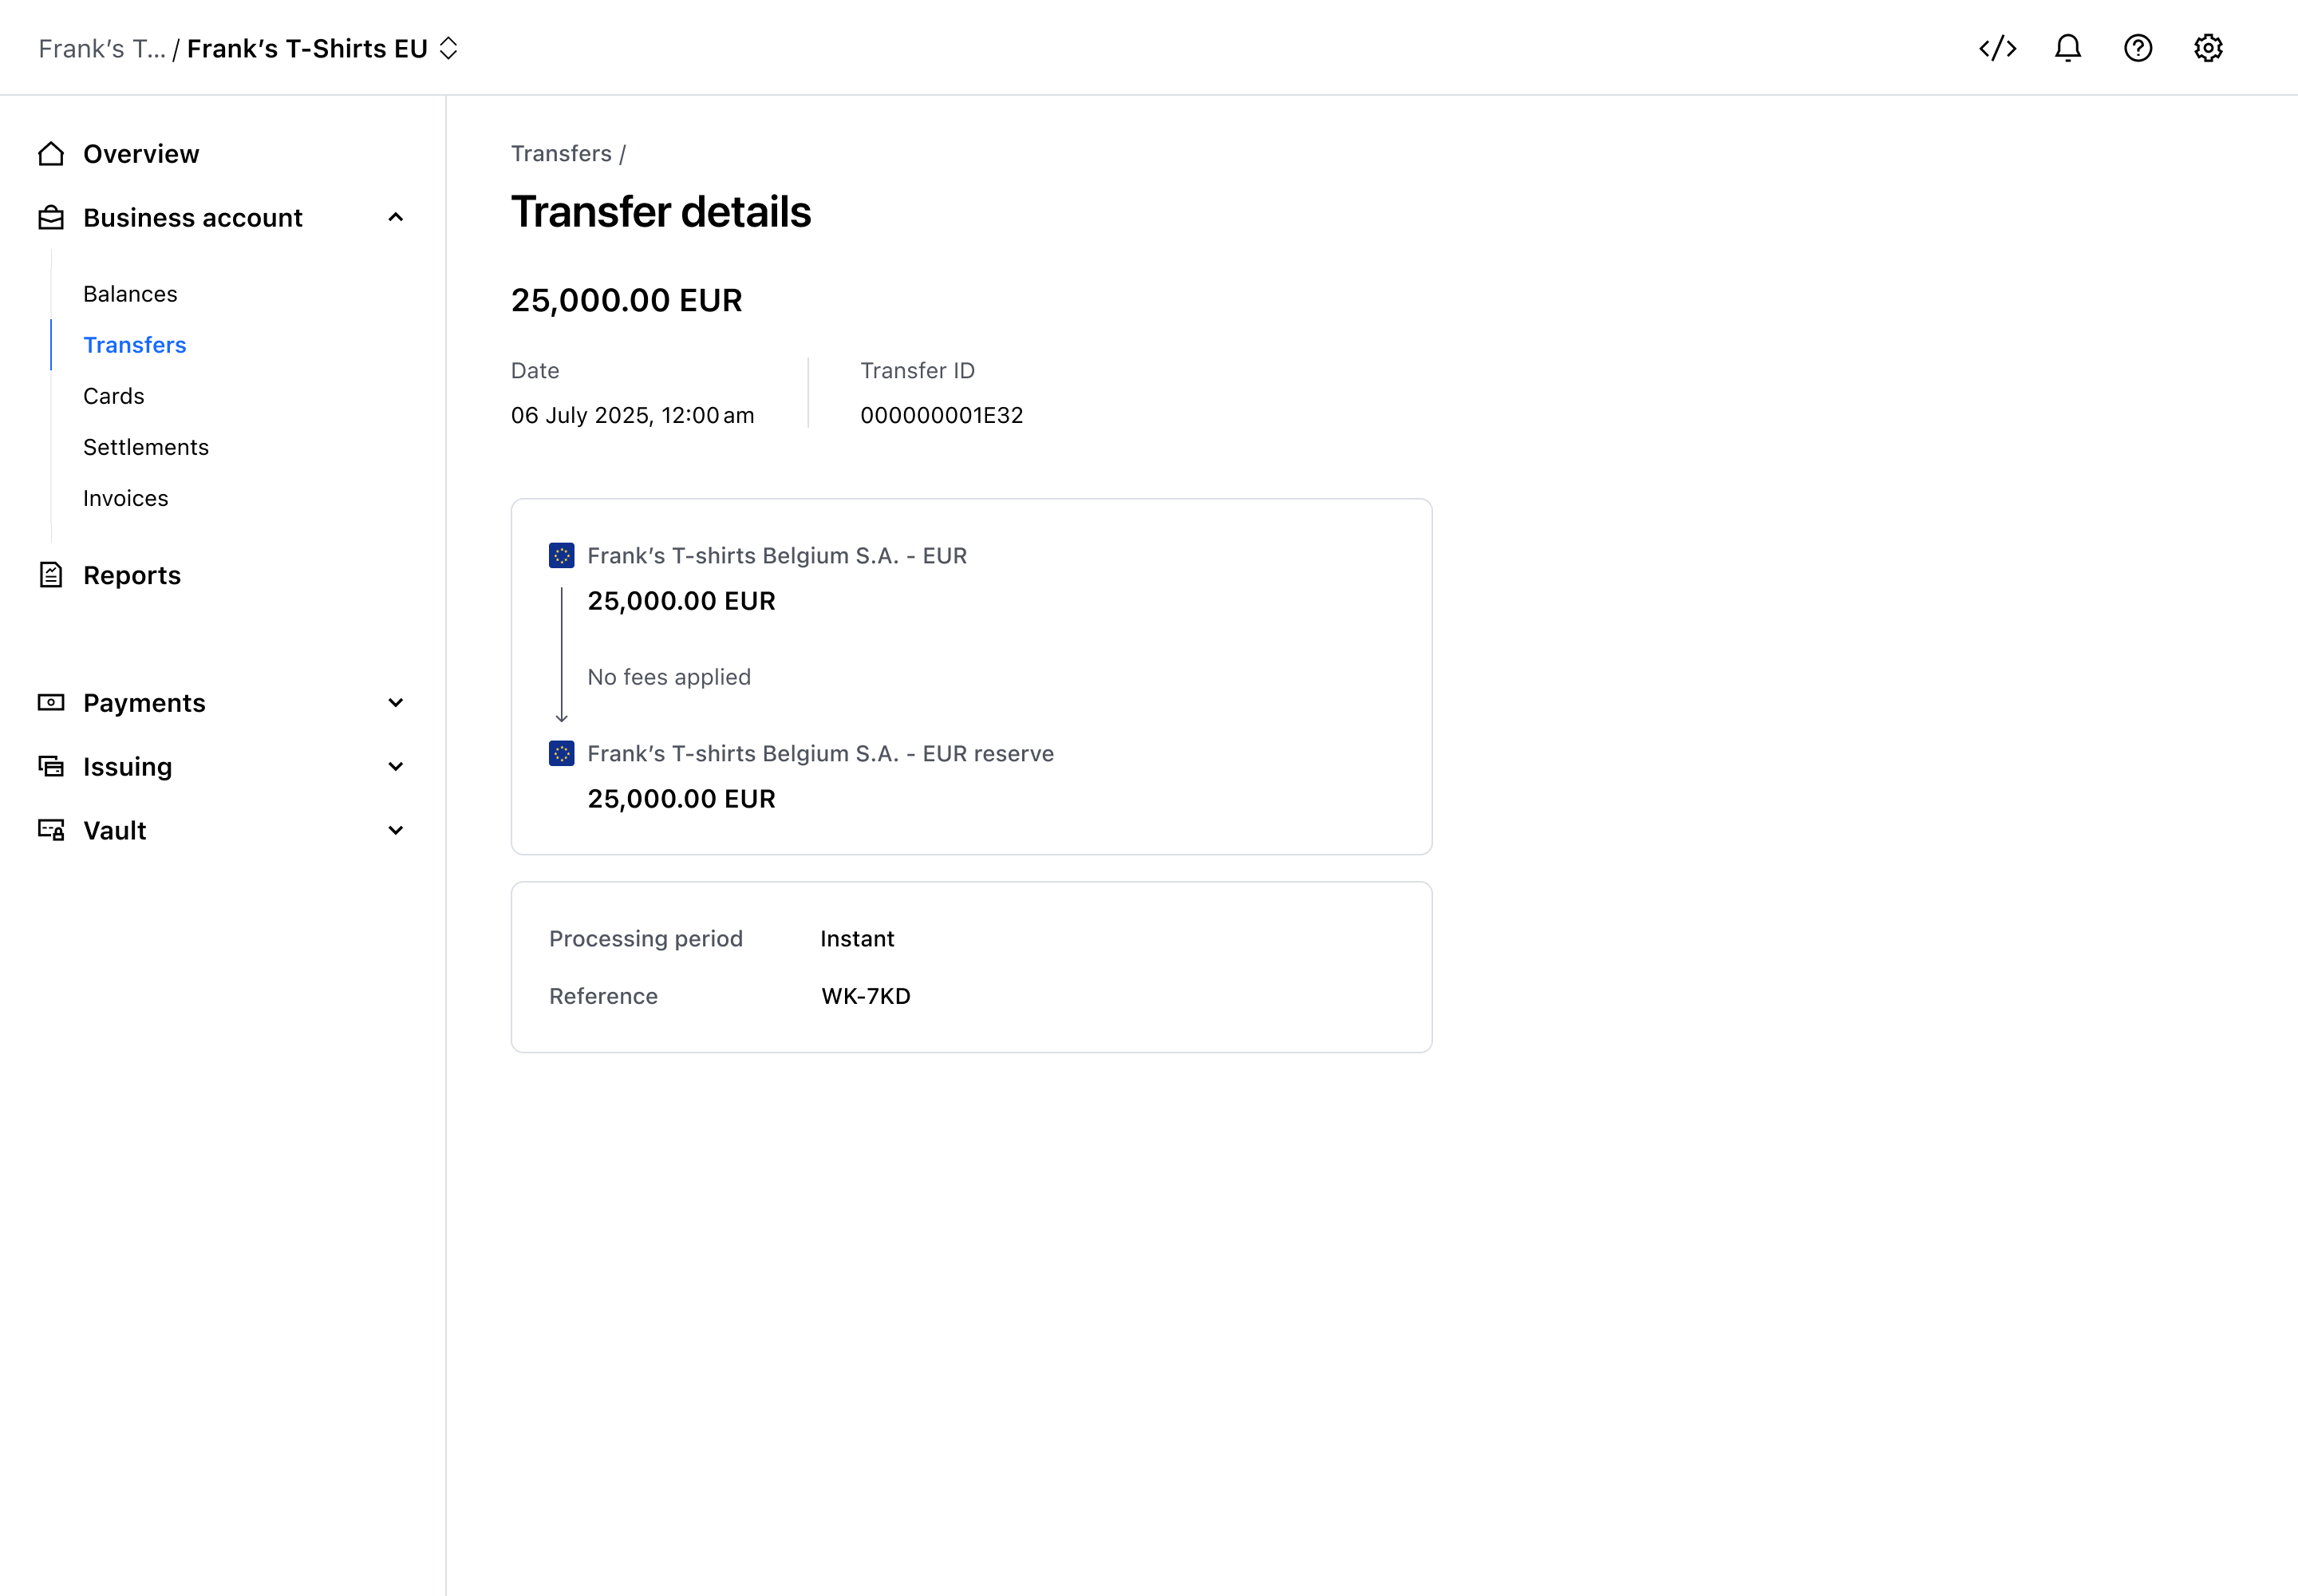Click EU flag beside EUR source account

562,556
